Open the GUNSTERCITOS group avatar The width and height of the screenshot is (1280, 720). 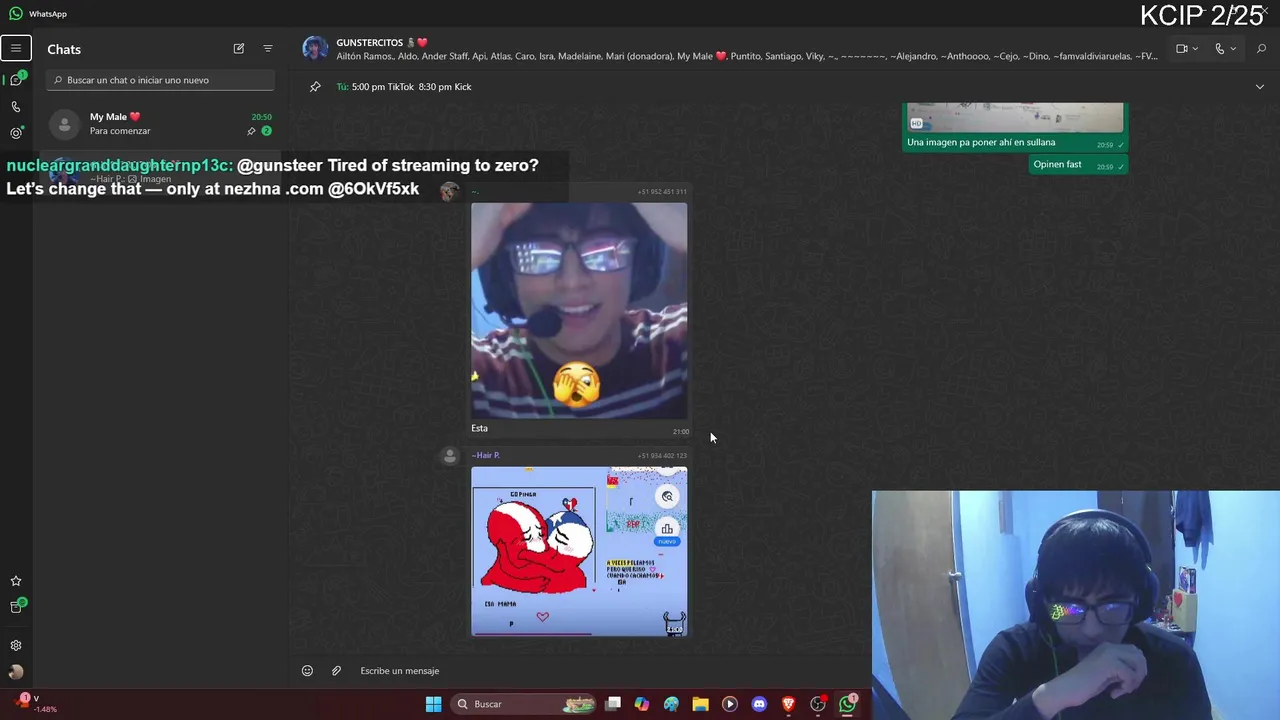coord(315,48)
